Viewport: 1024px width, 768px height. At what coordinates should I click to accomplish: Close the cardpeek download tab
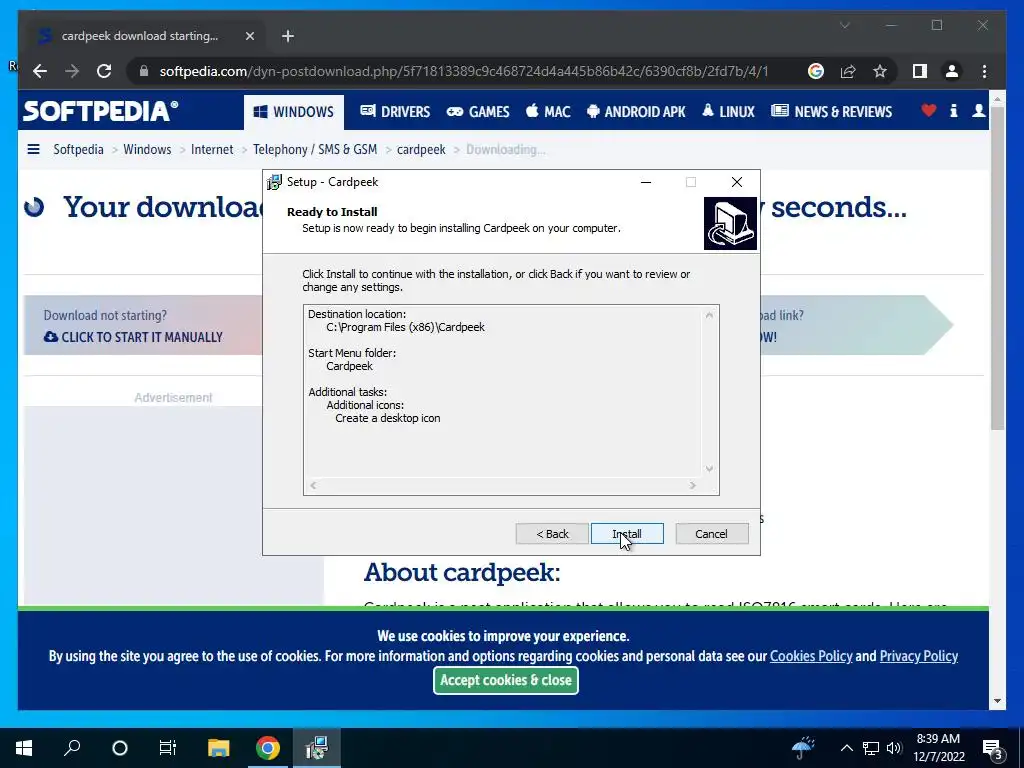point(249,36)
